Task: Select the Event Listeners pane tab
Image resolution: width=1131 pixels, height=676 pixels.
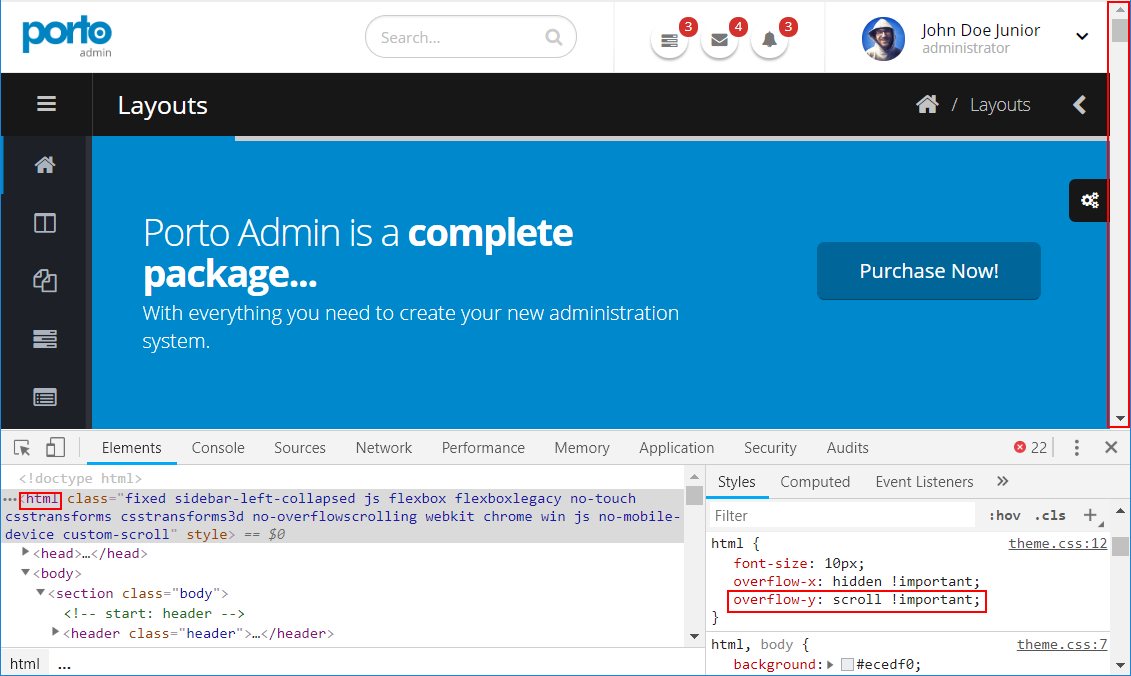Action: tap(924, 482)
